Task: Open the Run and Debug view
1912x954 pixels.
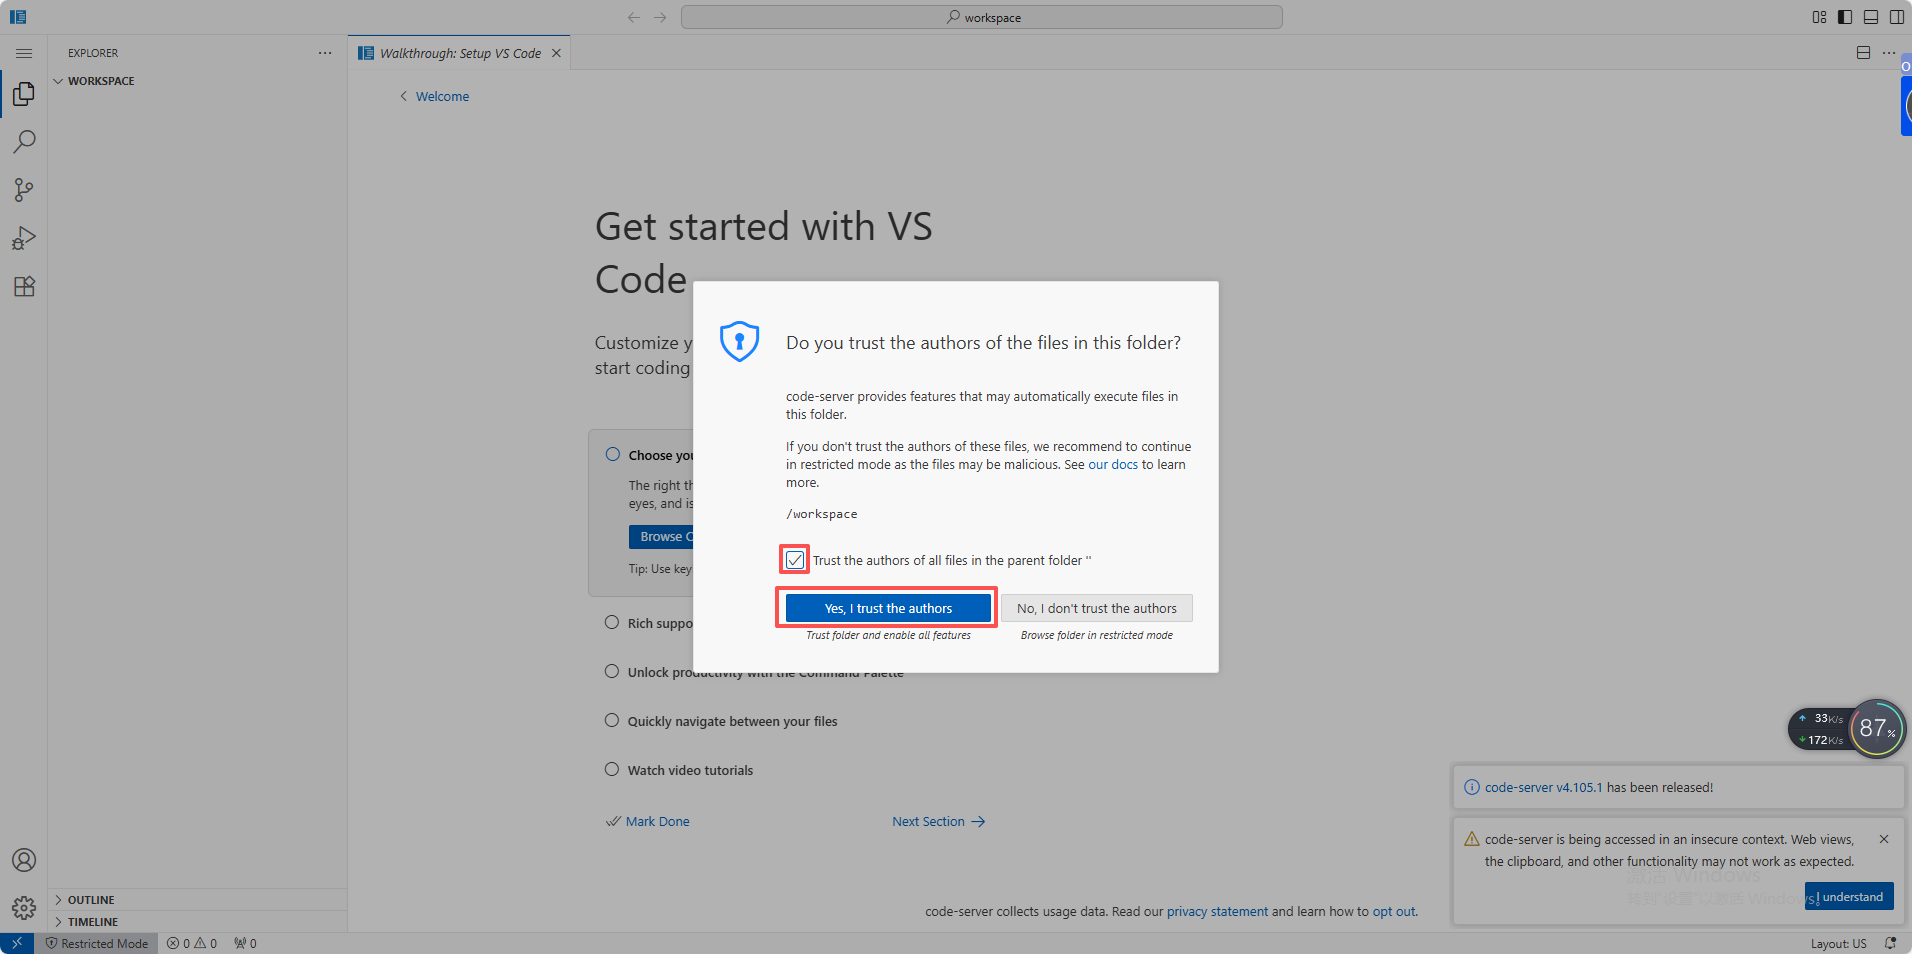Action: [x=24, y=238]
